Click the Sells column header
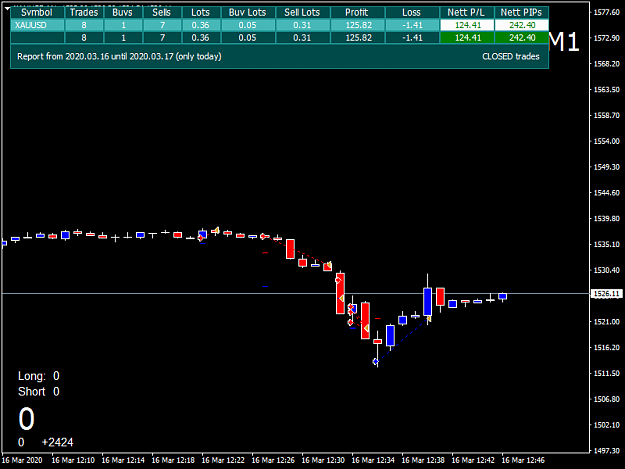The height and width of the screenshot is (469, 625). pos(162,12)
